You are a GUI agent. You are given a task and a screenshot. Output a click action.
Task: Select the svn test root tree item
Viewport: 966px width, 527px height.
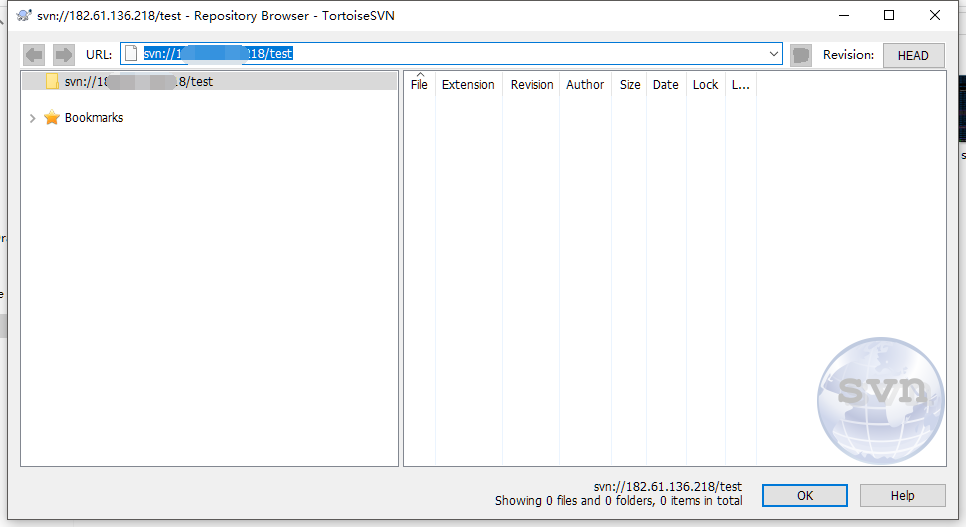pos(209,81)
